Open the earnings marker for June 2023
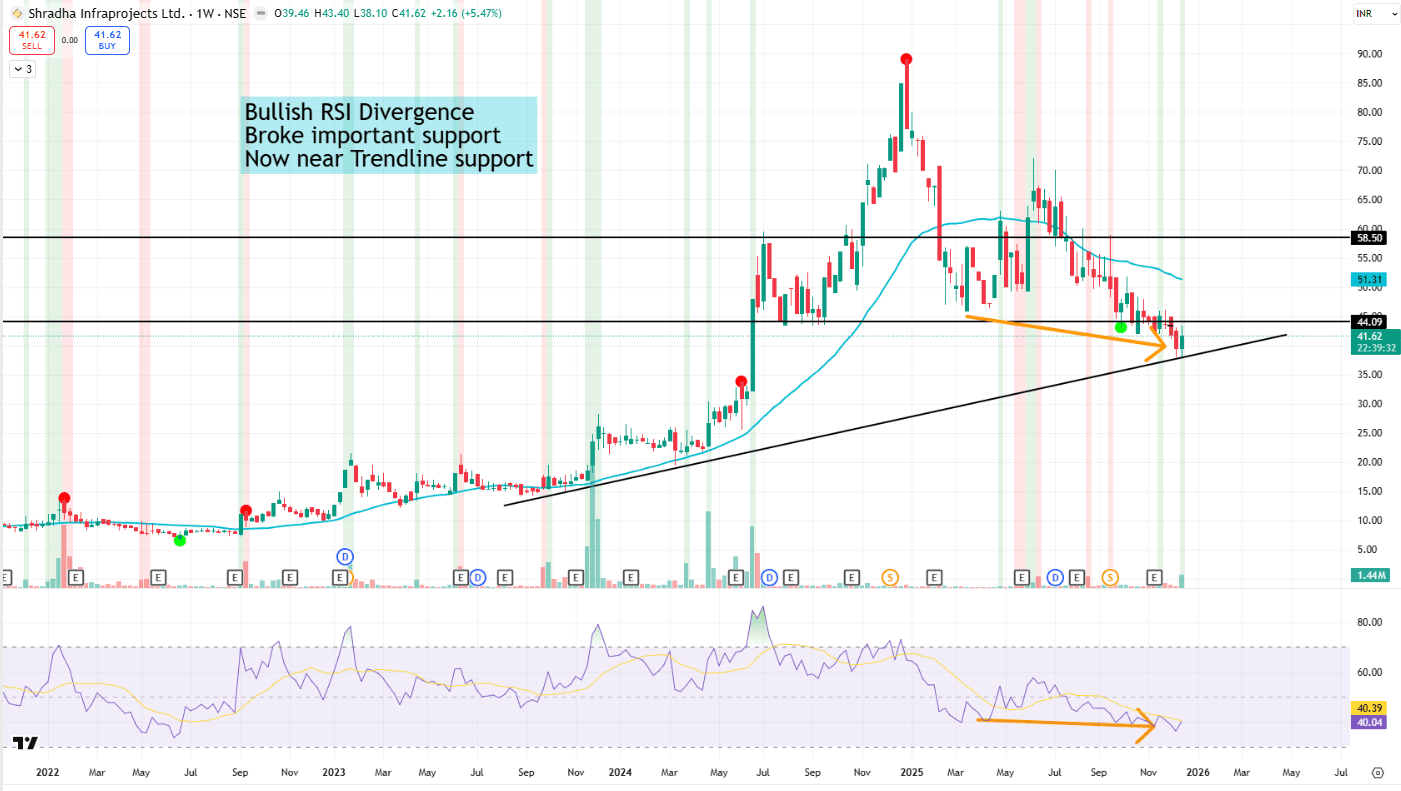Image resolution: width=1401 pixels, height=791 pixels. [x=461, y=577]
